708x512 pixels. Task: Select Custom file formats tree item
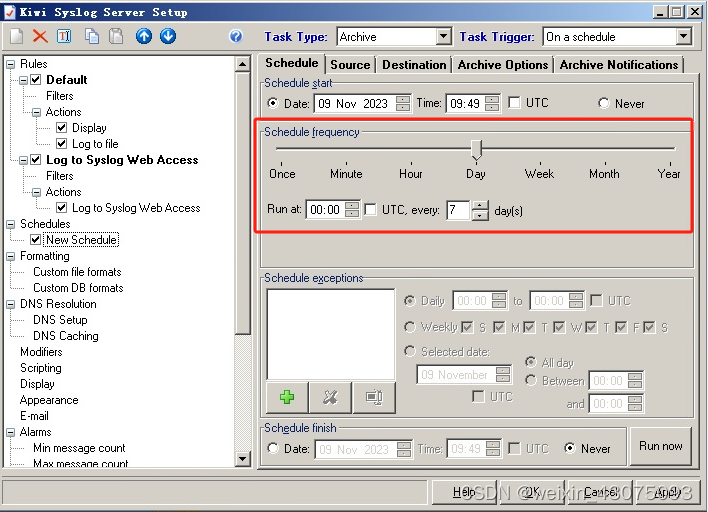pyautogui.click(x=77, y=272)
